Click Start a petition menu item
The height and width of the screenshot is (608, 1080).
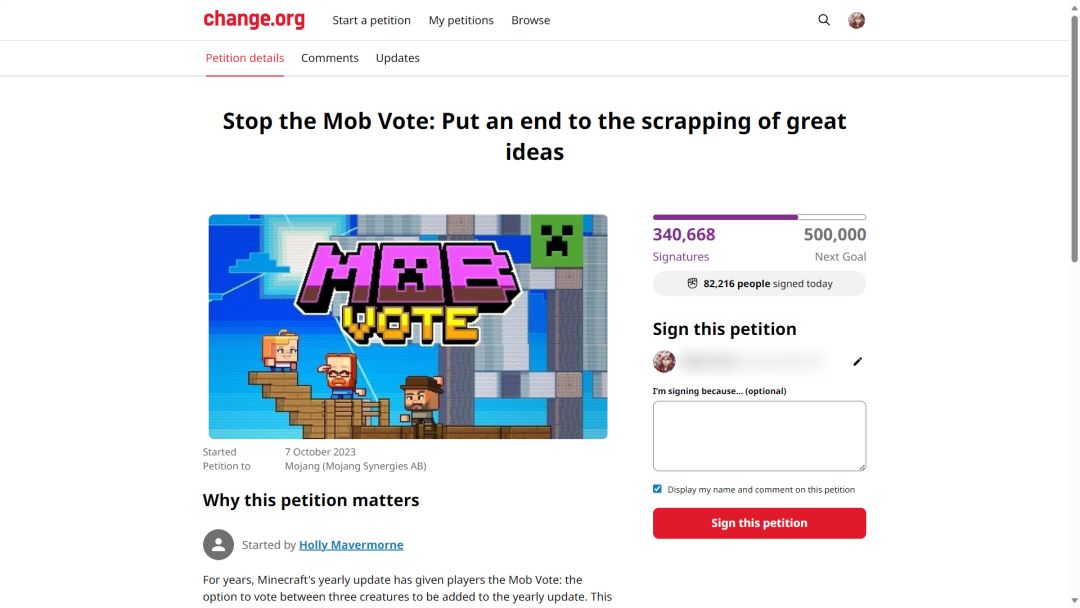(x=371, y=20)
